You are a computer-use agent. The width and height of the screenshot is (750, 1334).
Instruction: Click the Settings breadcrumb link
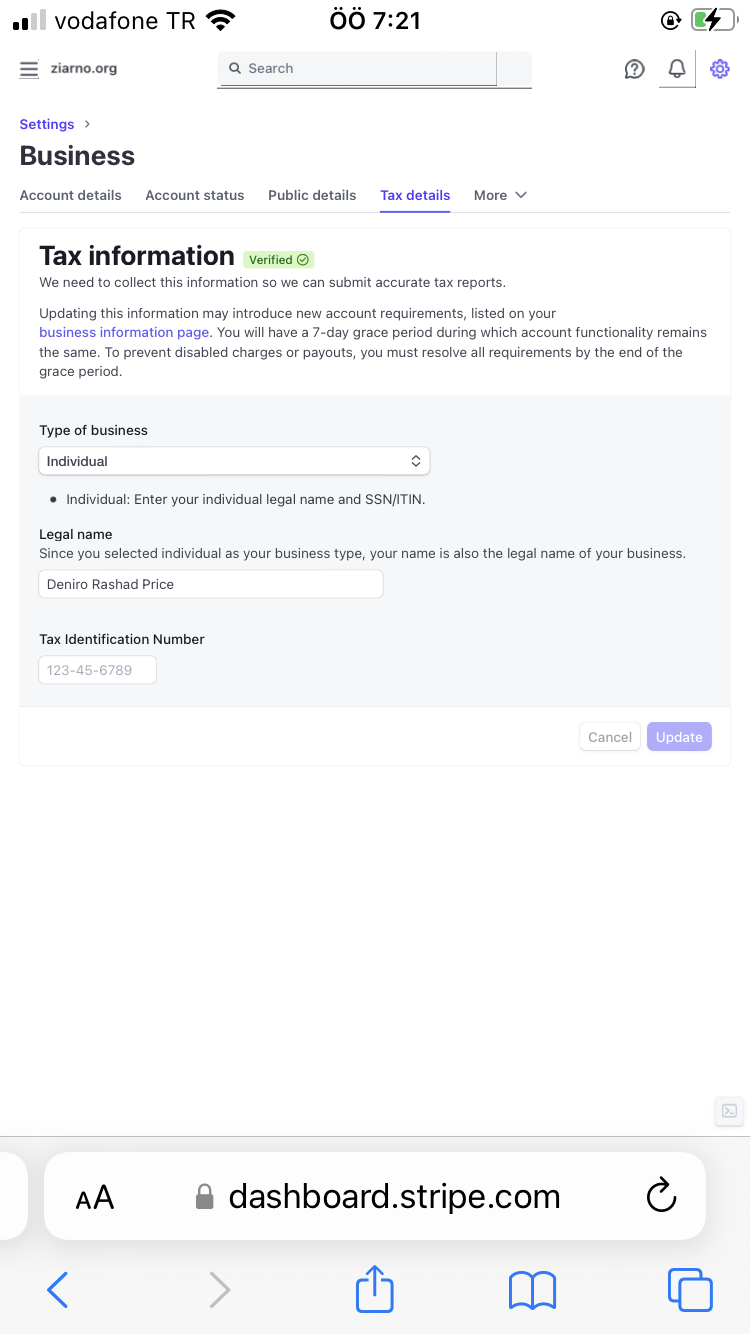coord(47,124)
